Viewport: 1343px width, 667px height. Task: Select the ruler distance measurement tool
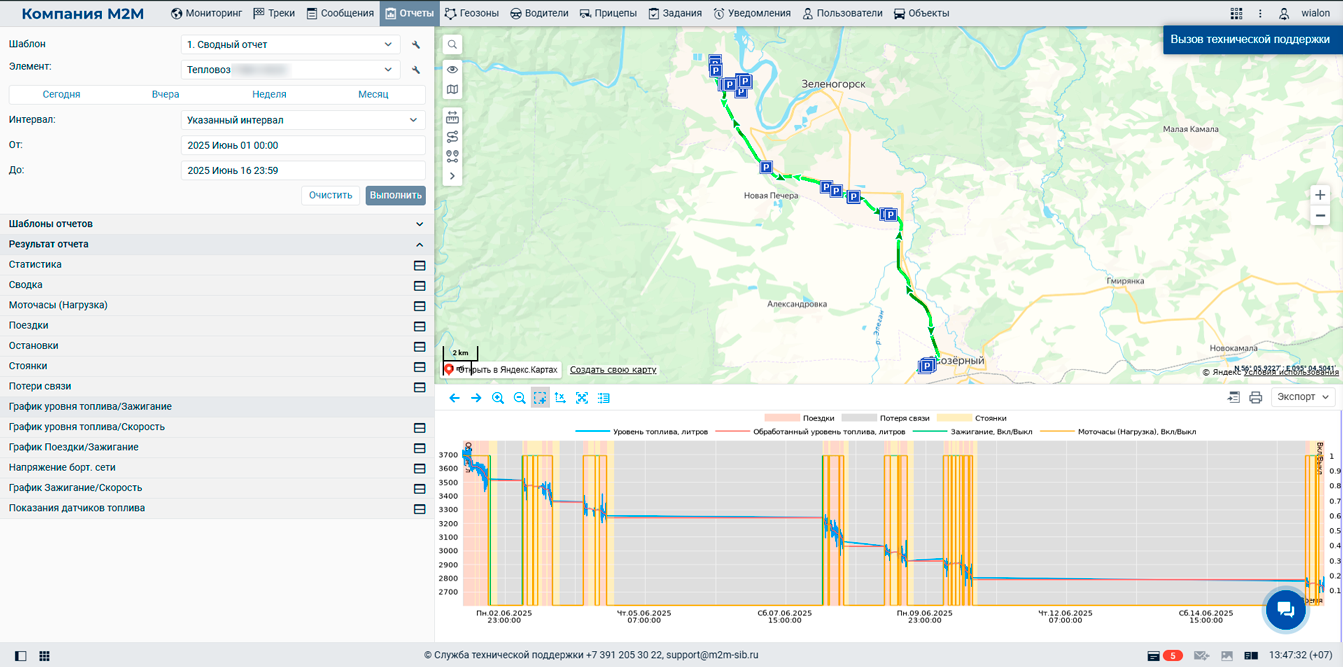452,117
